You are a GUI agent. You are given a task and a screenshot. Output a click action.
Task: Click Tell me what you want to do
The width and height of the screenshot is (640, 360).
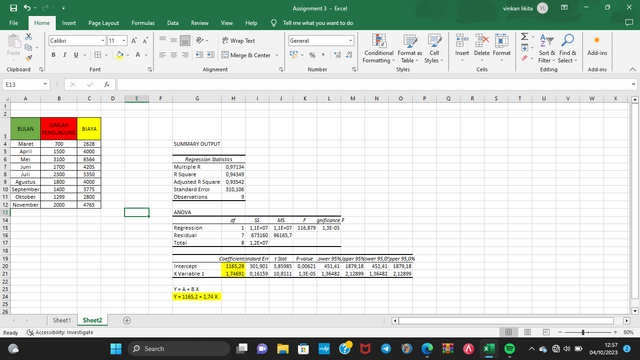click(318, 23)
